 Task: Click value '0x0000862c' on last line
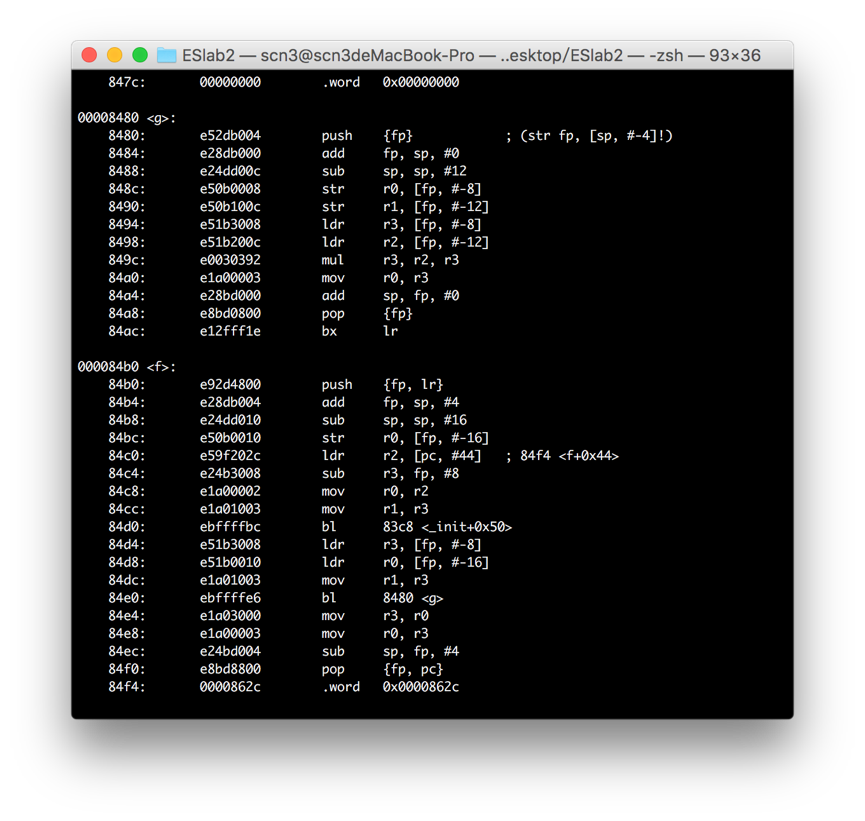coord(421,687)
